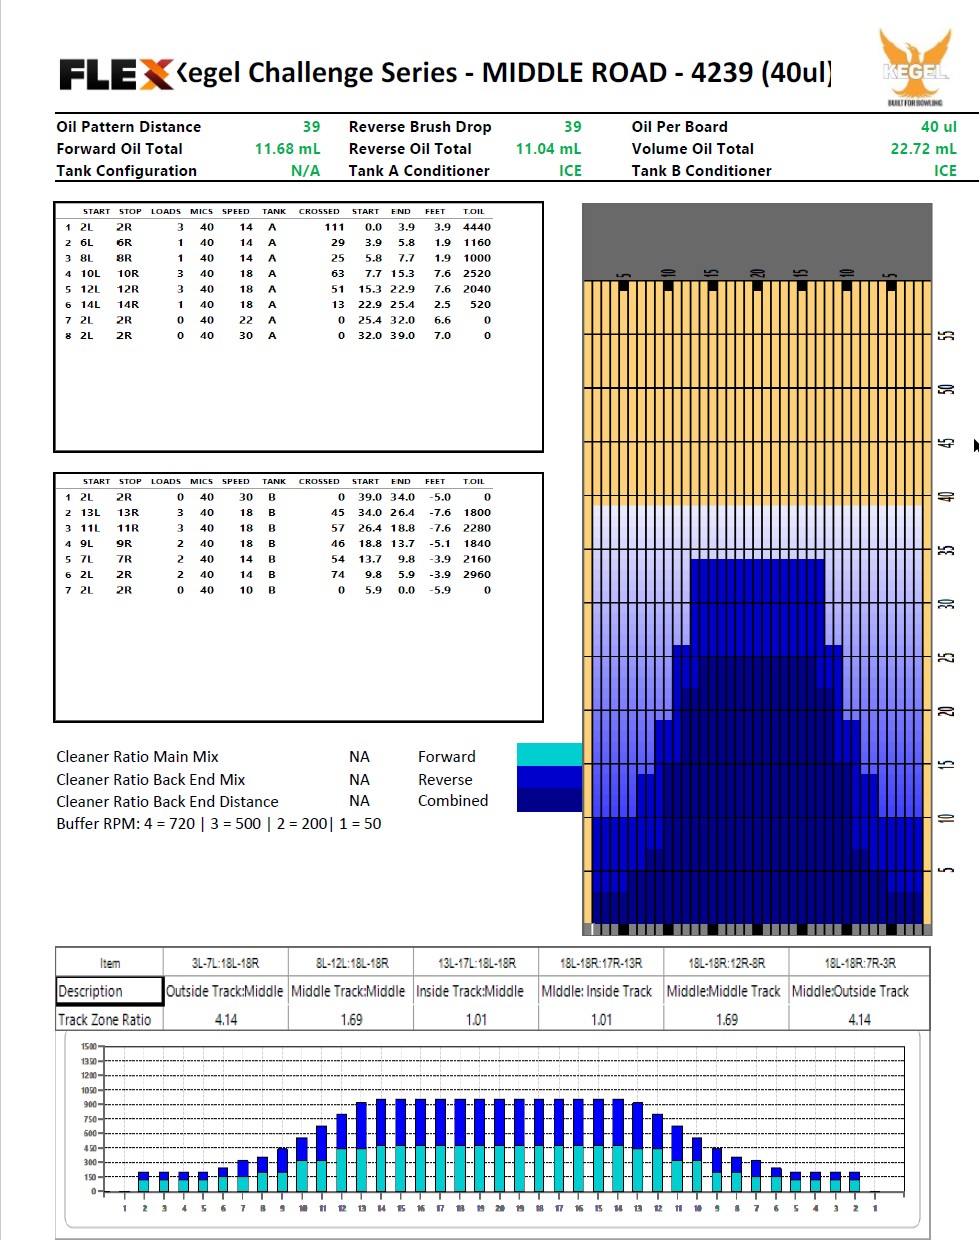979x1240 pixels.
Task: Click the 55-foot marker beside the lane graphic
Action: coord(948,335)
